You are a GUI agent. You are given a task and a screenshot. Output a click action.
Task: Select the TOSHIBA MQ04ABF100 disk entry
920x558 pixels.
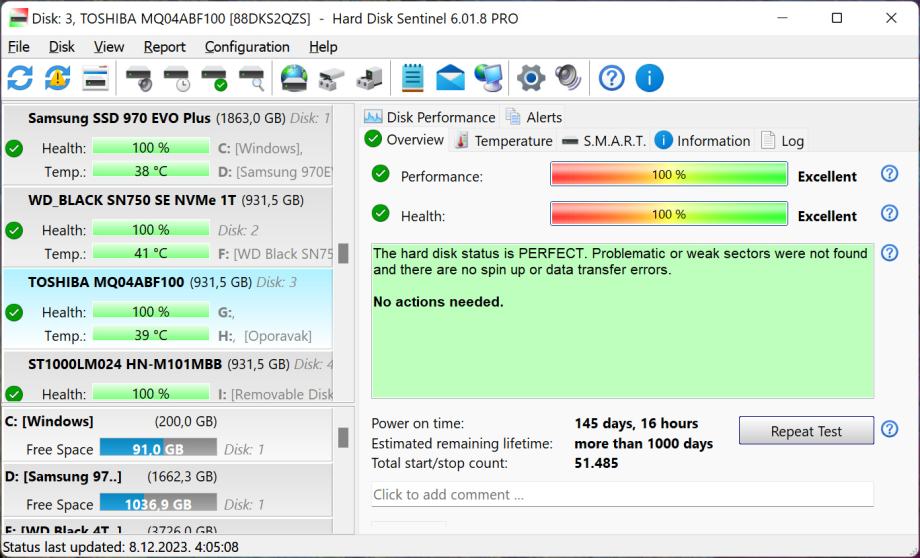168,309
